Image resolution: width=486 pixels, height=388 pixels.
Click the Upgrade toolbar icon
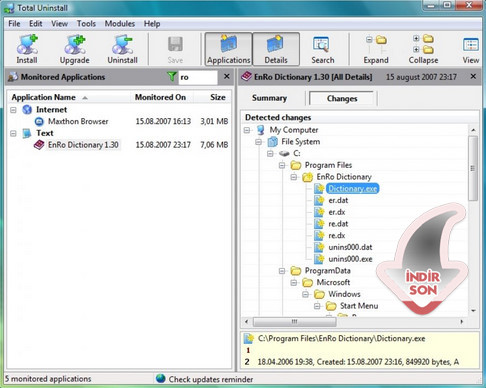pos(75,49)
